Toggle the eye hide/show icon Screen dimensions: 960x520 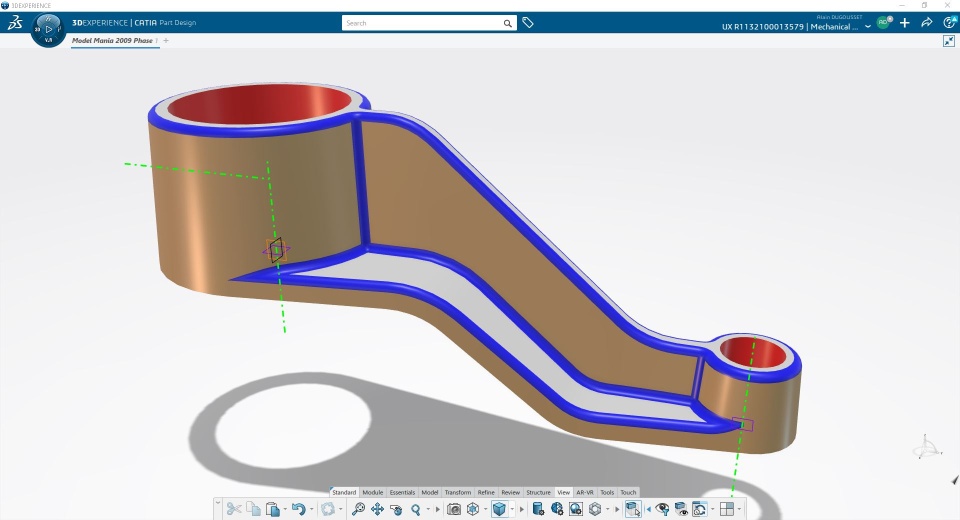tap(662, 509)
